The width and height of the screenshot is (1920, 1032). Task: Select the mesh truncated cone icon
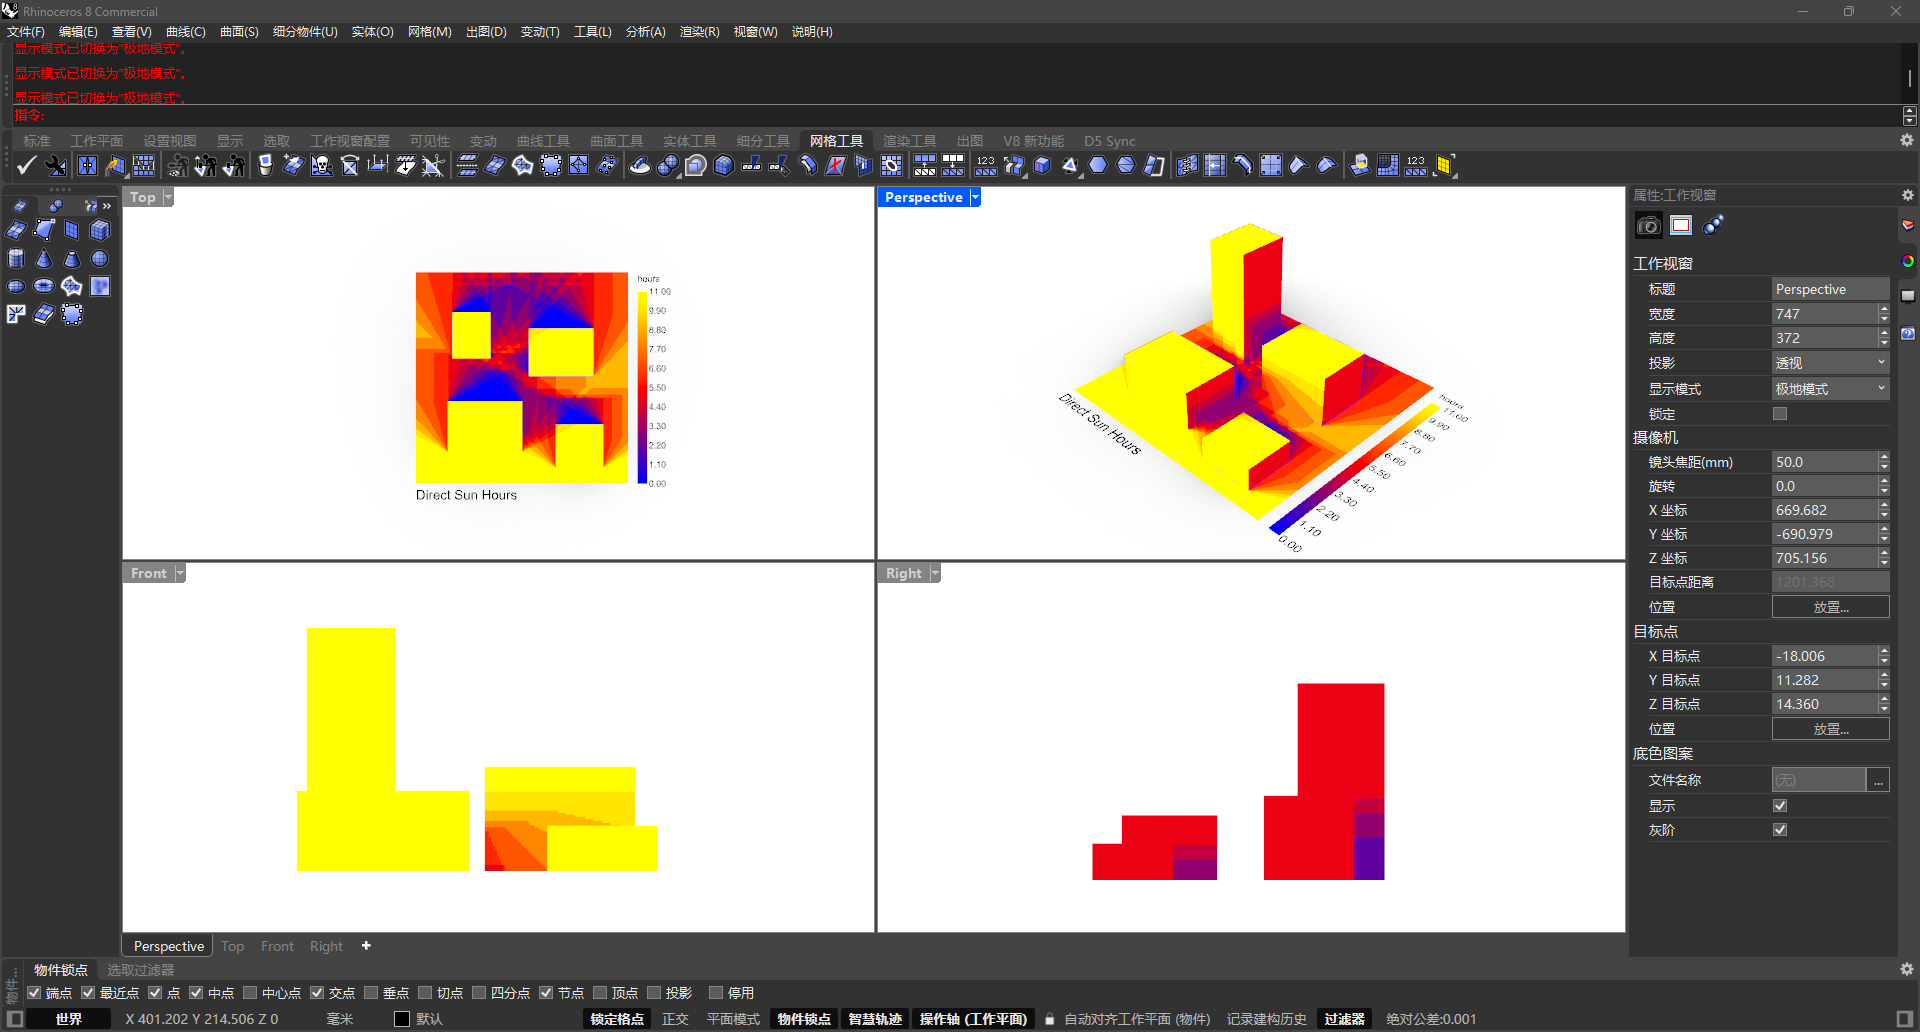[72, 258]
